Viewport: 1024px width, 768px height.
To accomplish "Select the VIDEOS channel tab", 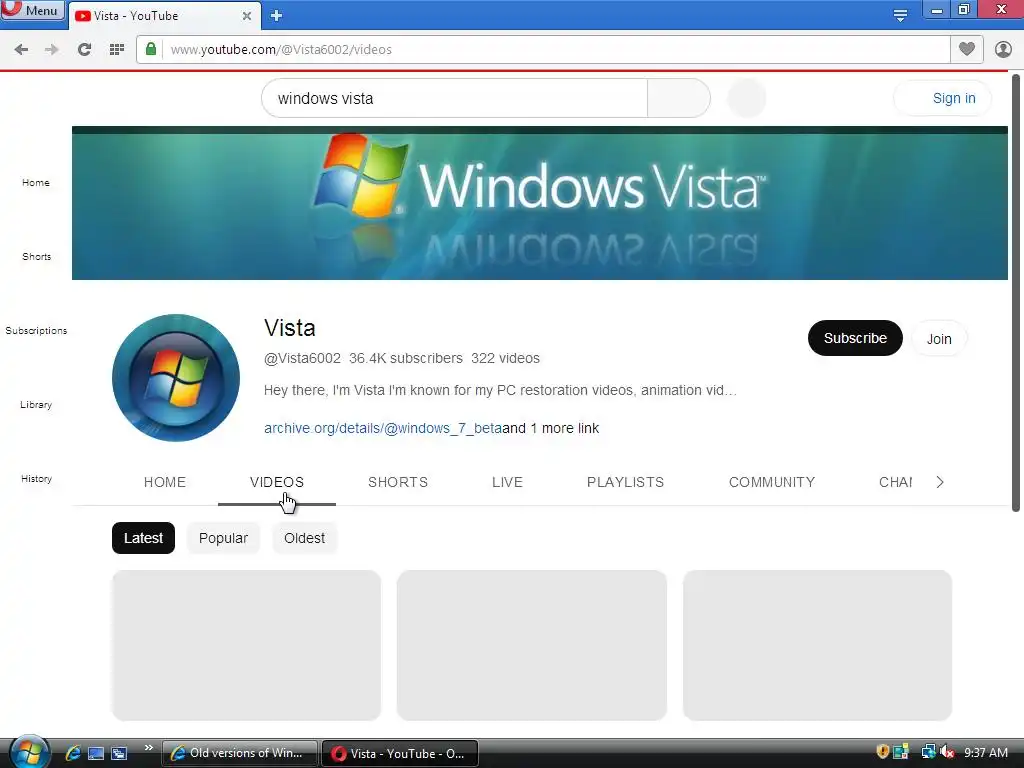I will [277, 482].
